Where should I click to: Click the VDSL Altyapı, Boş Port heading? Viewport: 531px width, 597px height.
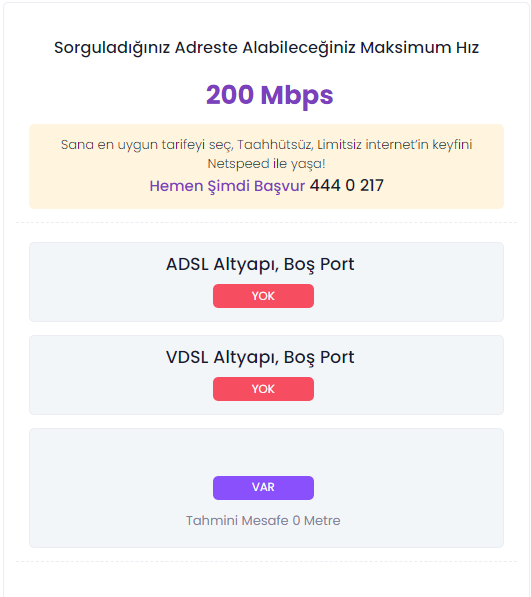tap(260, 357)
